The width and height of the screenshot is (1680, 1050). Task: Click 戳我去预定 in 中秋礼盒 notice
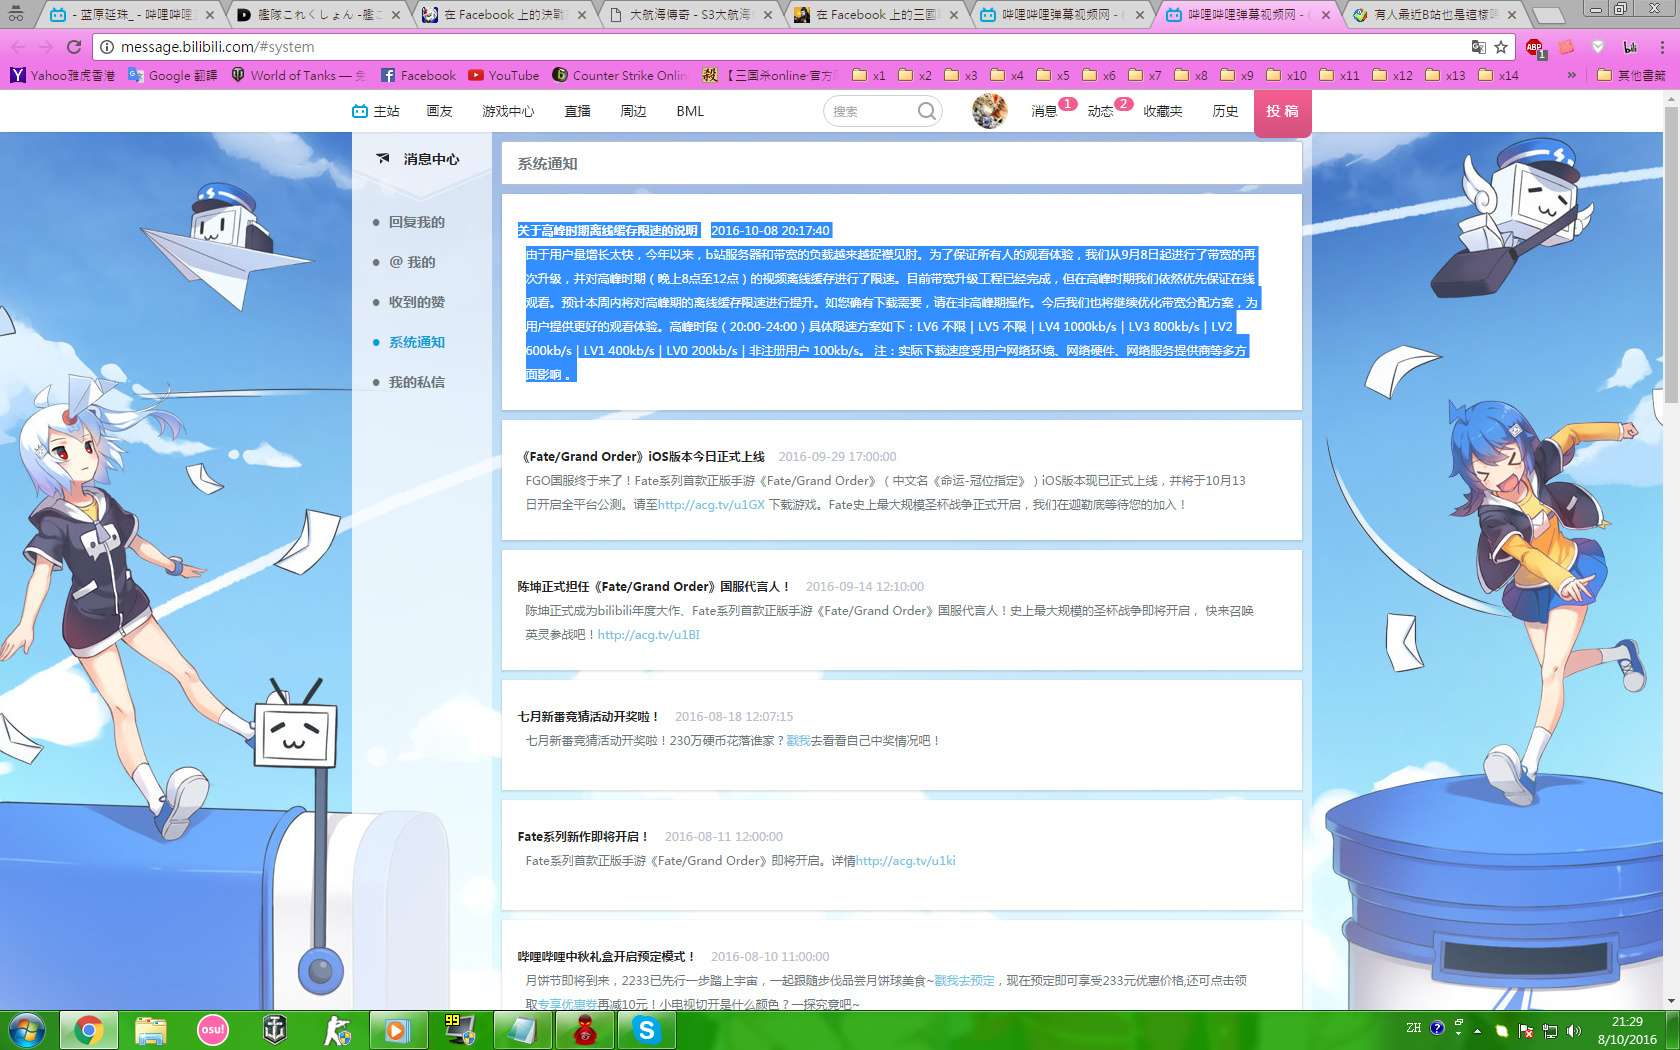tap(965, 981)
